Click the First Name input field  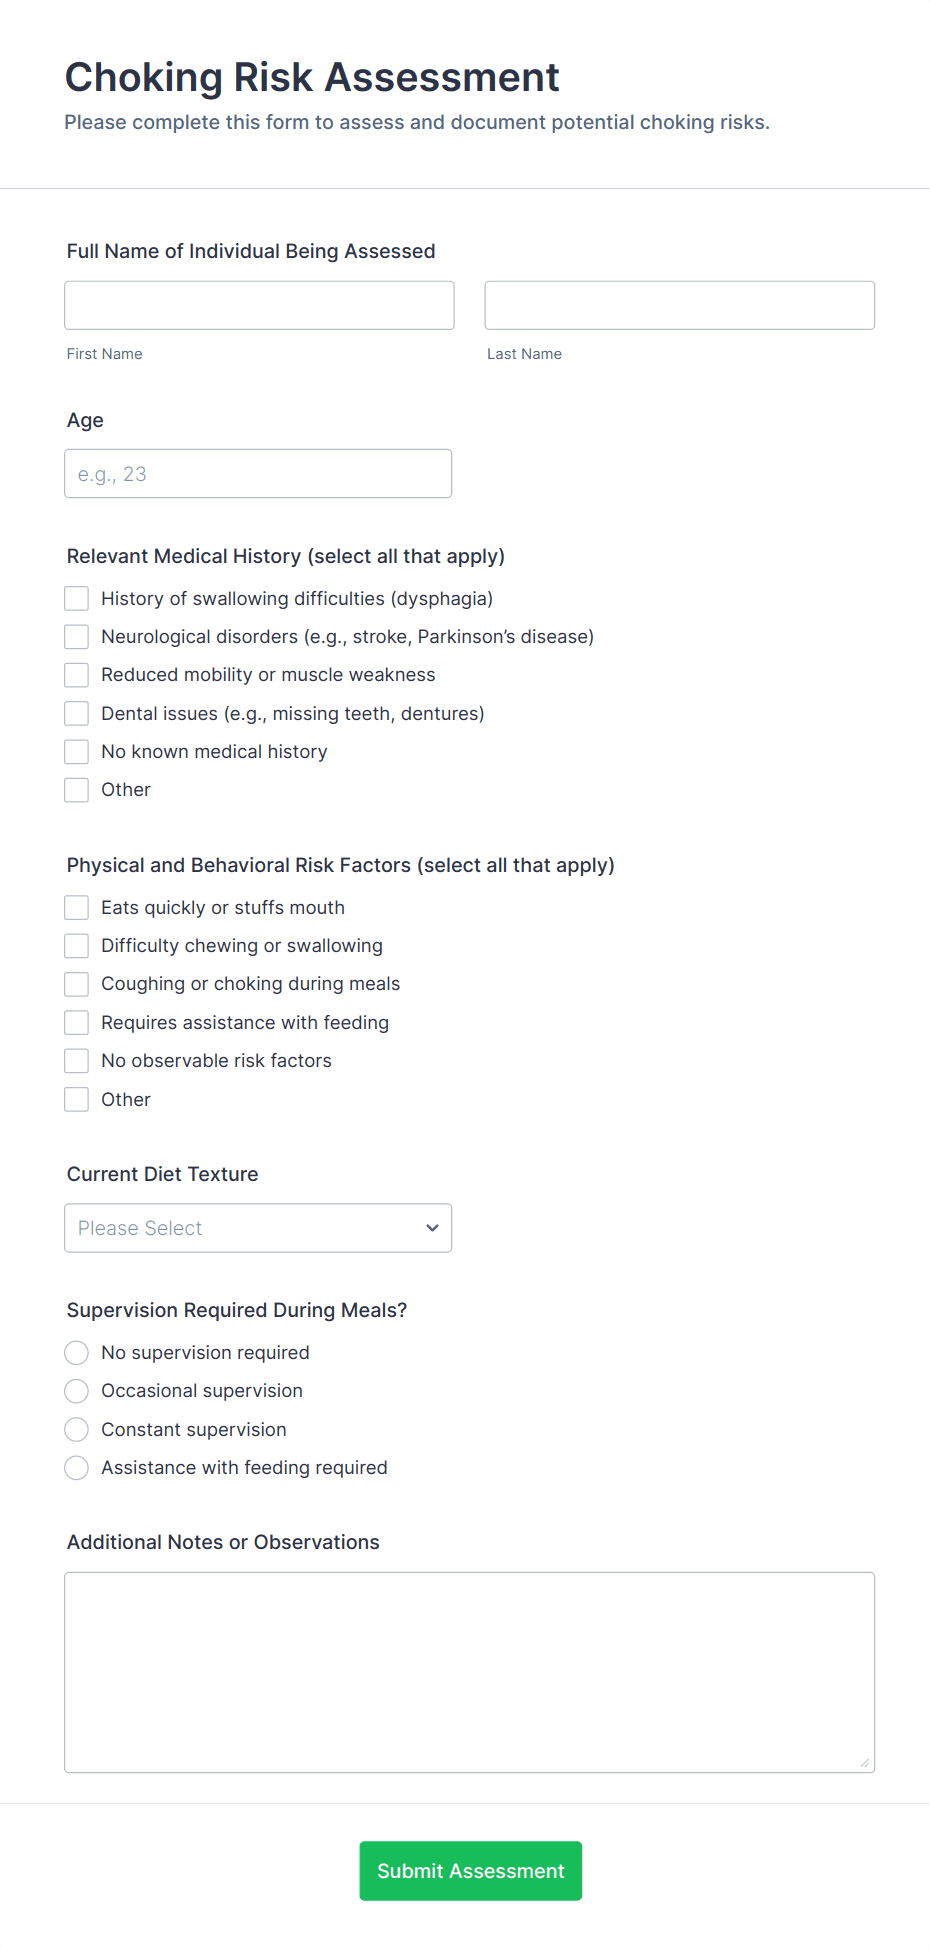pyautogui.click(x=259, y=305)
